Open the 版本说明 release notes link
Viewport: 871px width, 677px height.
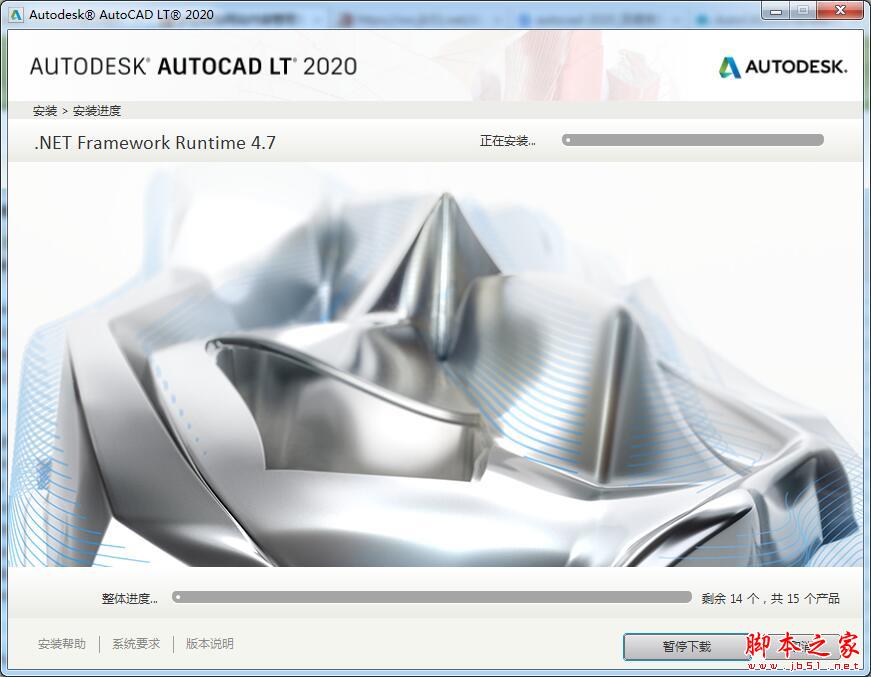click(210, 643)
